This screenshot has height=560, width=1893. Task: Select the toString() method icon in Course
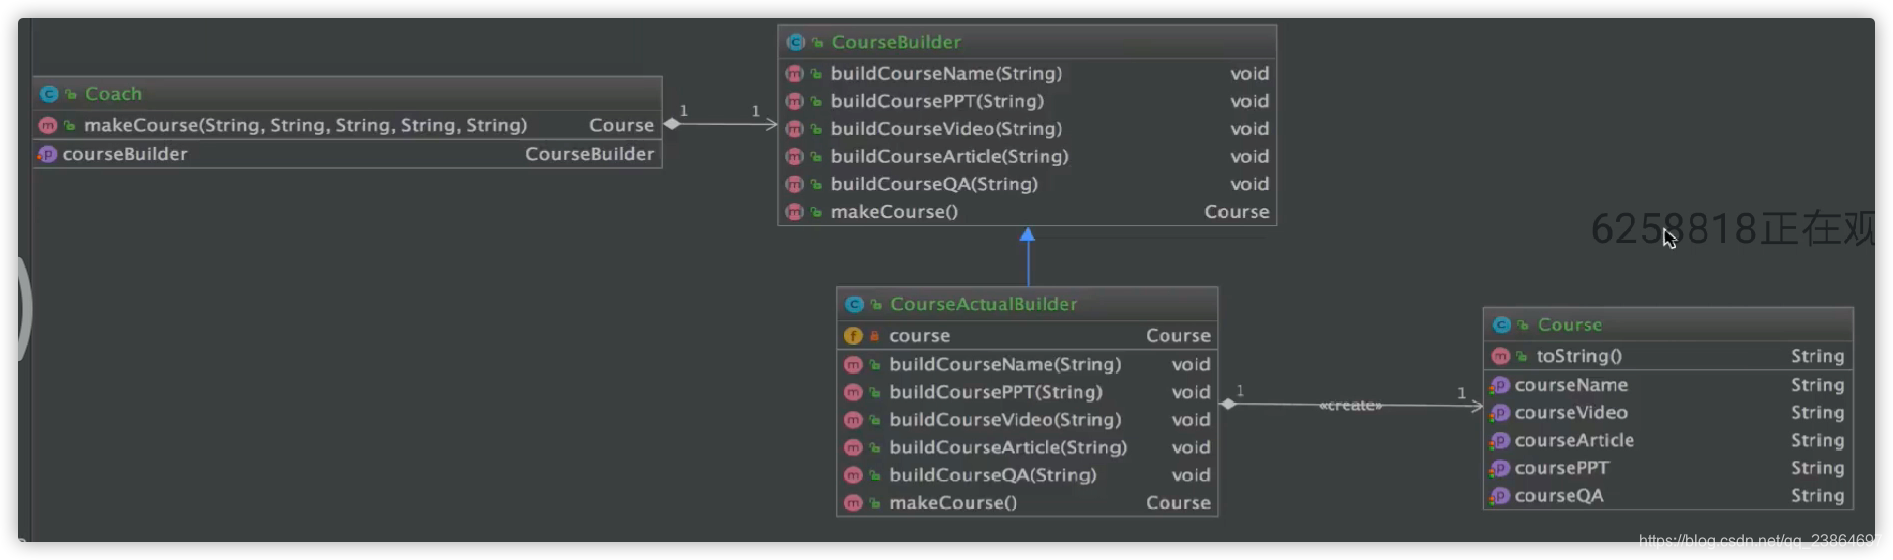pos(1500,356)
